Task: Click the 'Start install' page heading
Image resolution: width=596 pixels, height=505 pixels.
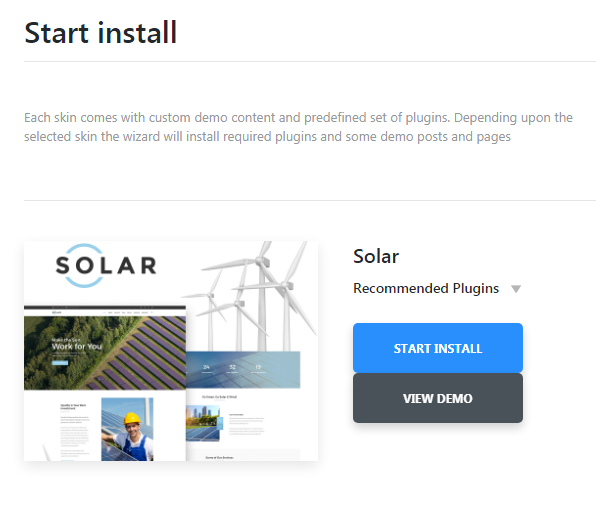Action: click(100, 33)
